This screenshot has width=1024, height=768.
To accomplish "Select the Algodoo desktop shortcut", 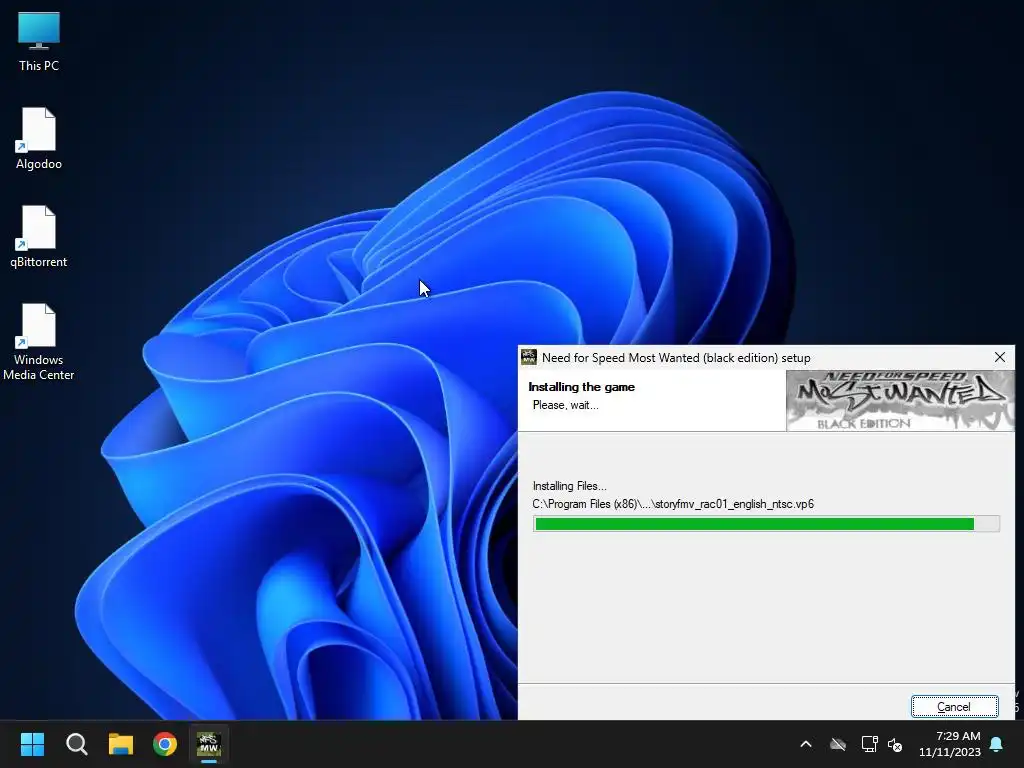I will point(39,138).
